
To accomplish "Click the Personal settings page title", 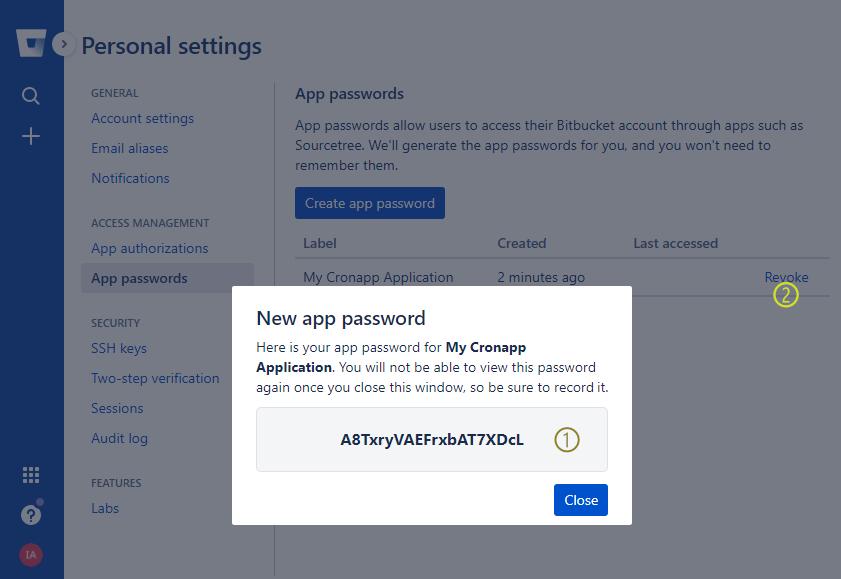I will click(172, 46).
